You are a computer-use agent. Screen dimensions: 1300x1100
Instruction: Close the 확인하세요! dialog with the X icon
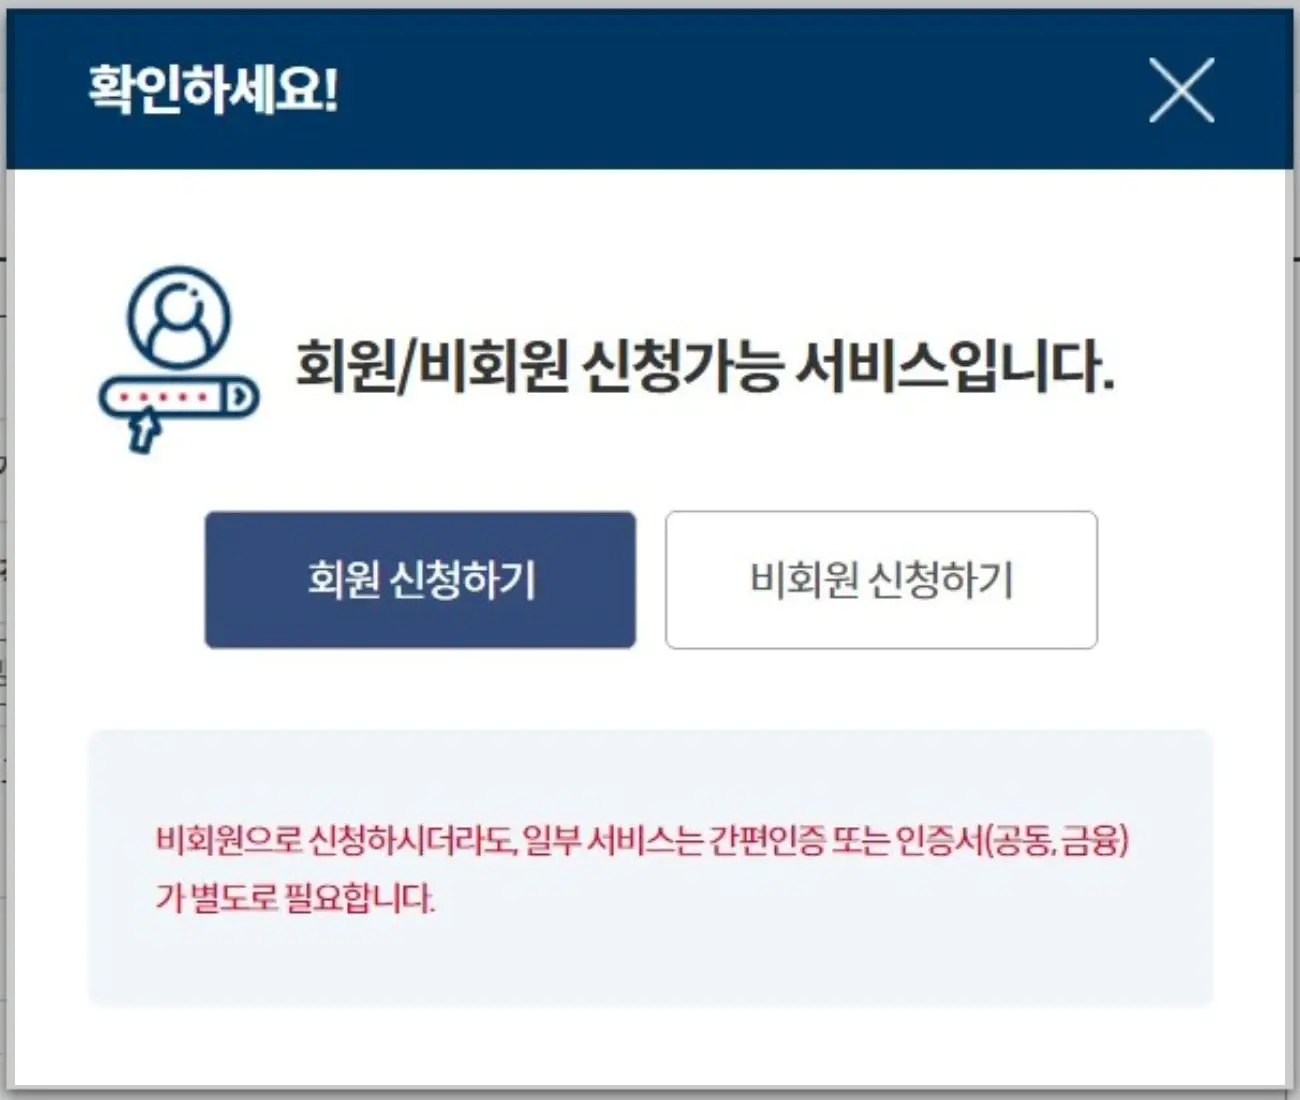(x=1181, y=90)
